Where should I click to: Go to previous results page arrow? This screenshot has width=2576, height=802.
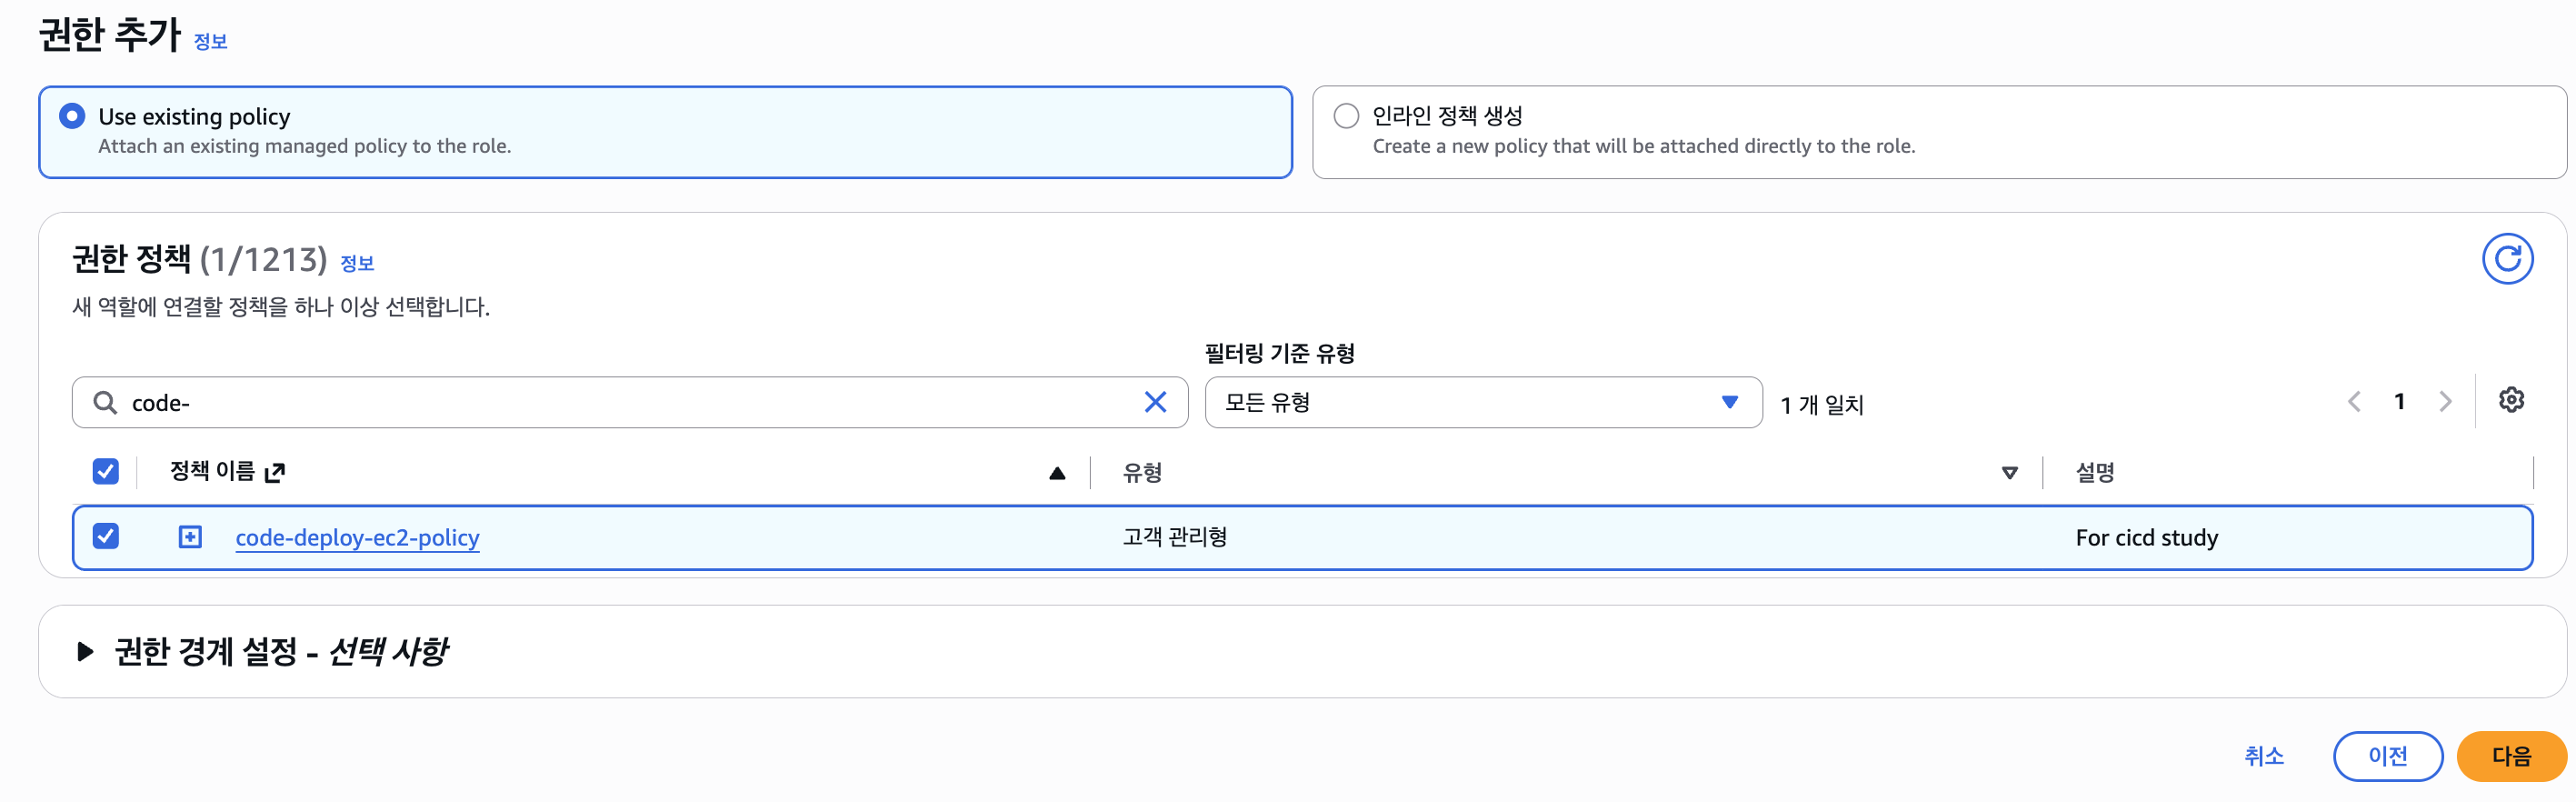[2354, 402]
